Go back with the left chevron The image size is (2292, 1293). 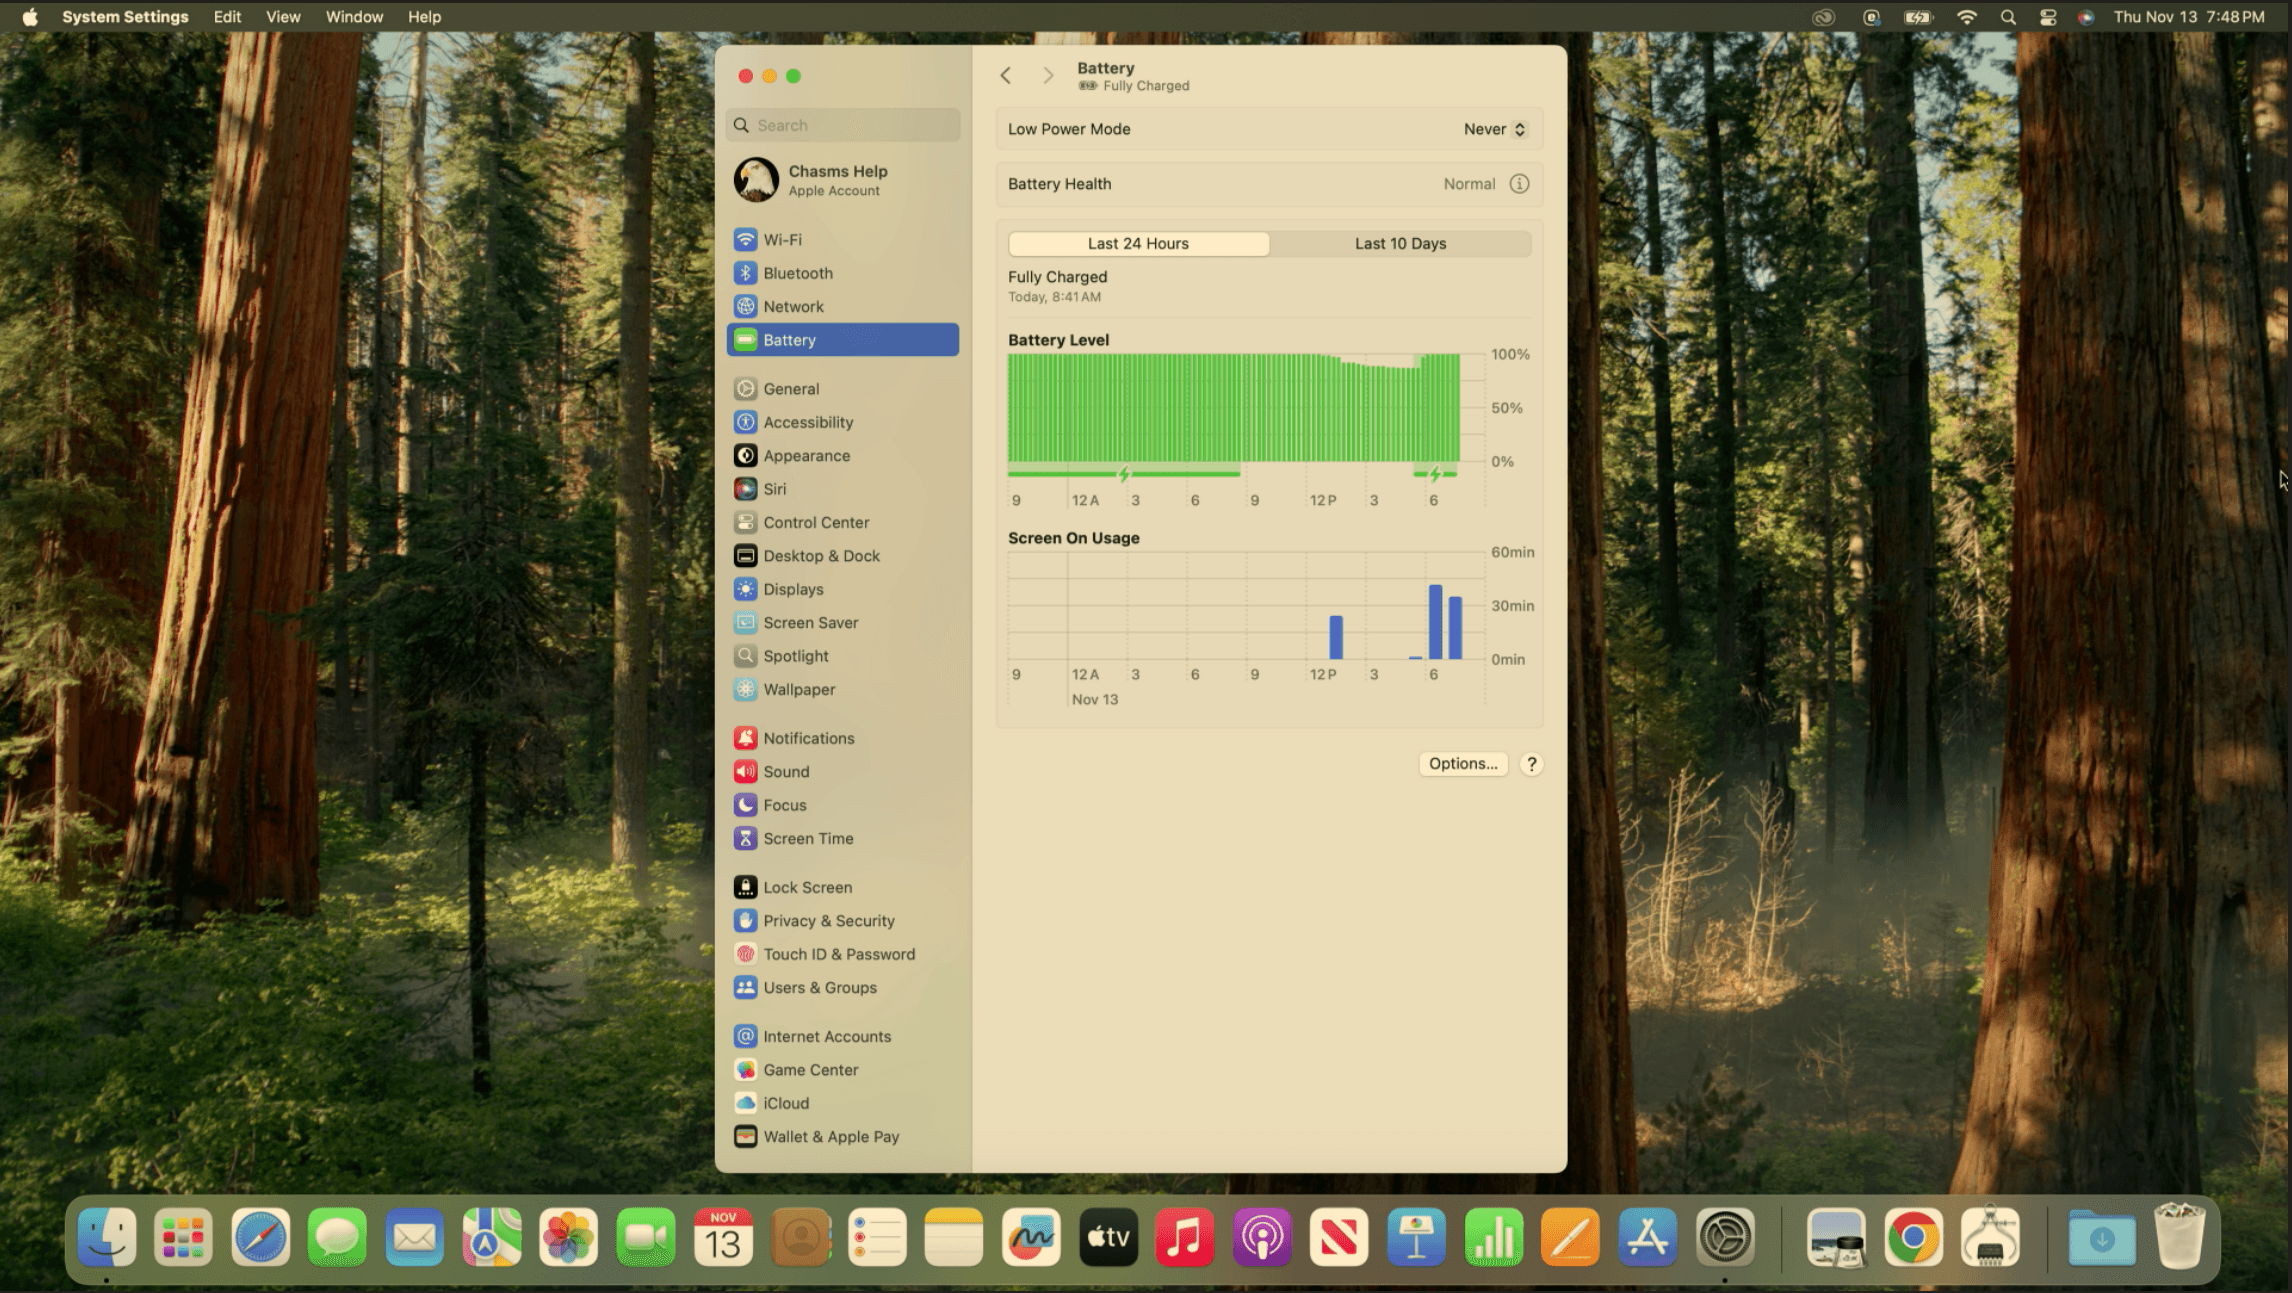pos(1006,76)
